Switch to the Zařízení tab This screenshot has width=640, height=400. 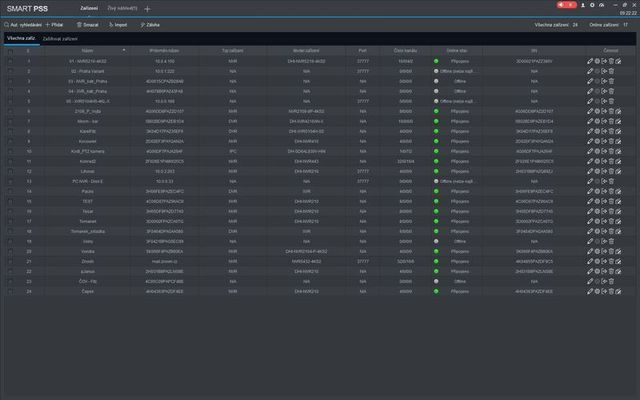(x=89, y=7)
